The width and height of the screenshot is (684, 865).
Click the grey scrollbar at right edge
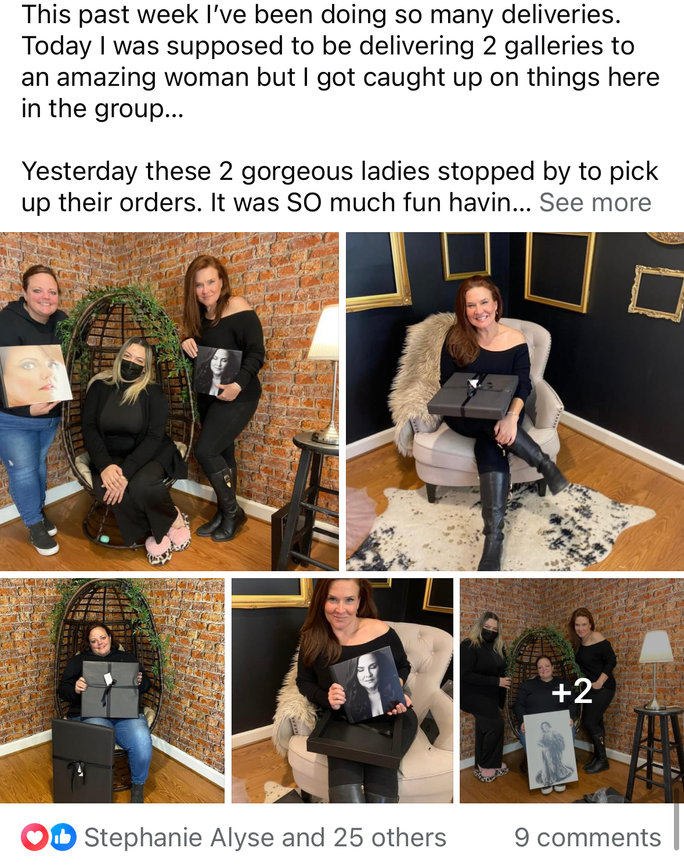click(677, 818)
